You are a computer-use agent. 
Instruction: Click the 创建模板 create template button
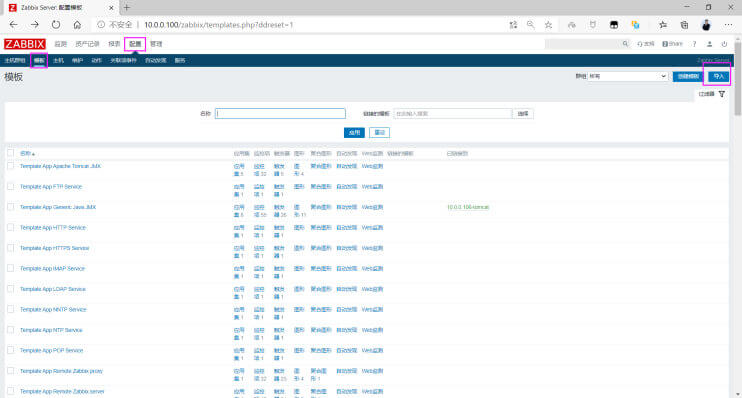688,76
